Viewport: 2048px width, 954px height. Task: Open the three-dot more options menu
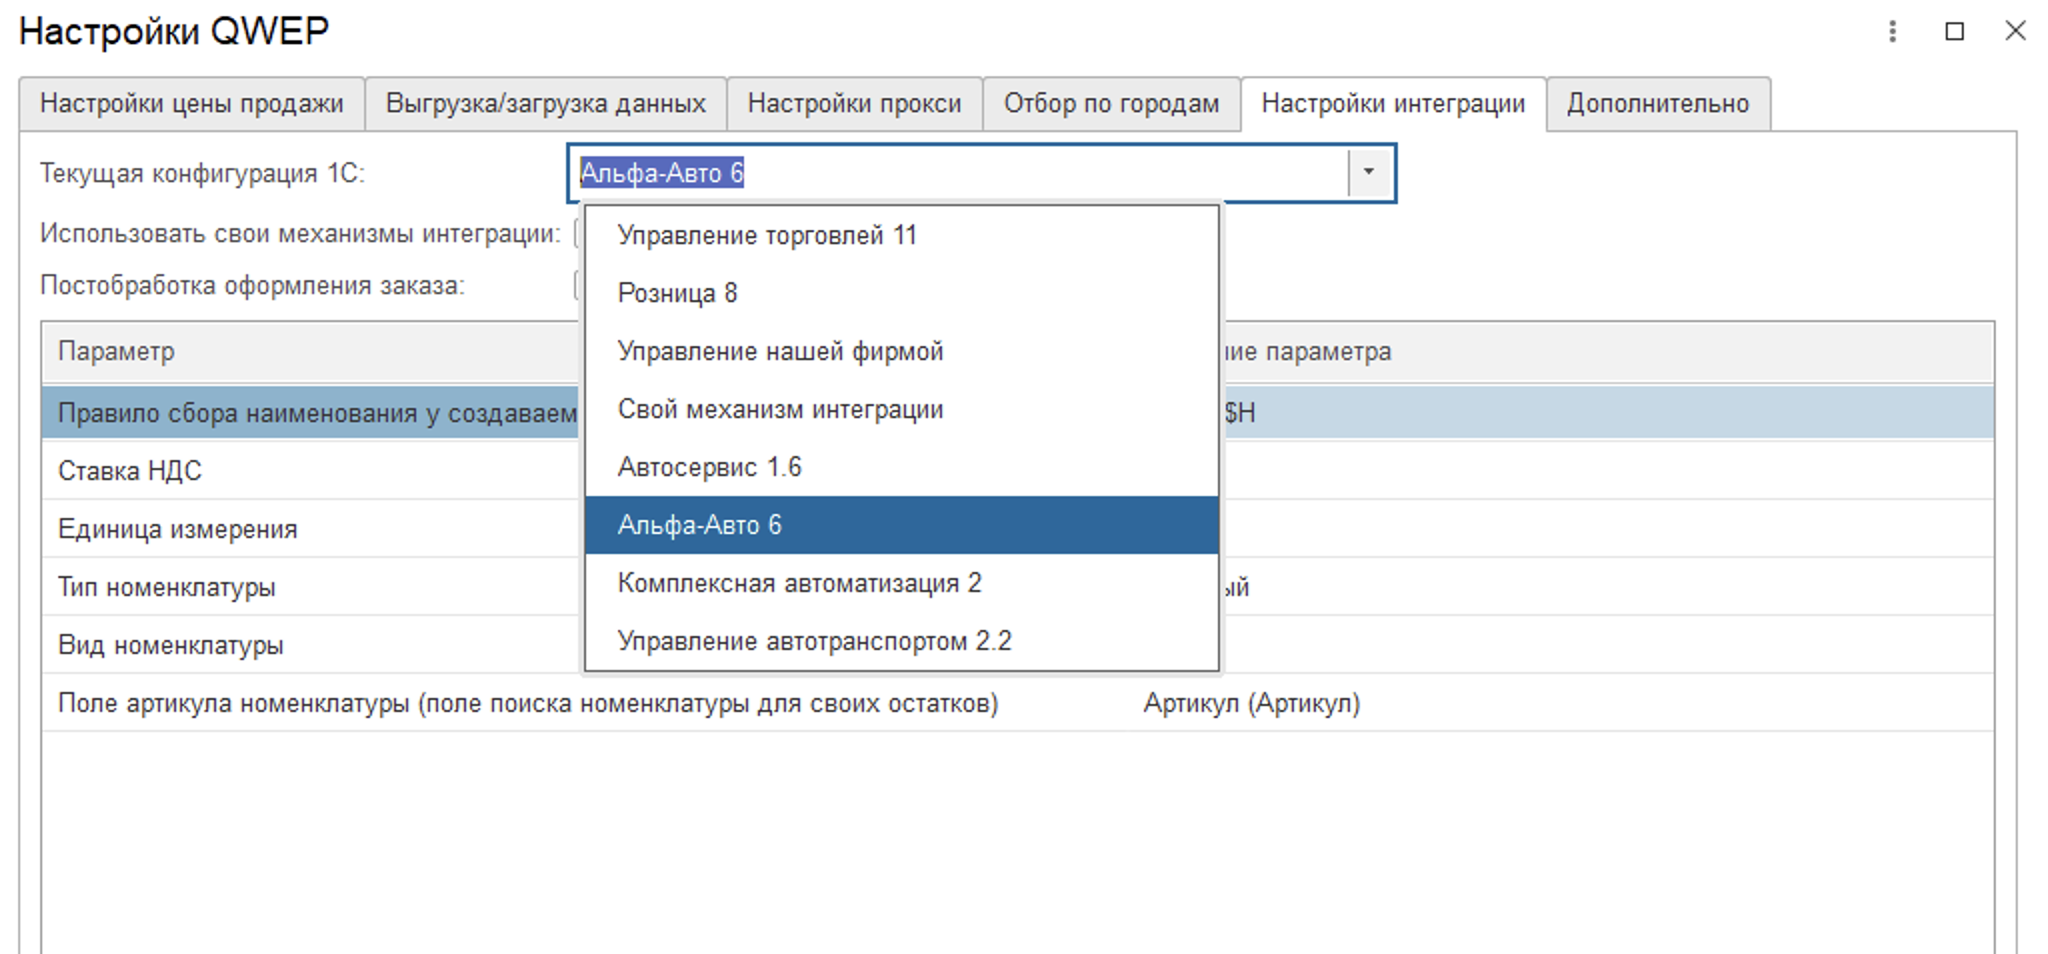pos(1892,32)
